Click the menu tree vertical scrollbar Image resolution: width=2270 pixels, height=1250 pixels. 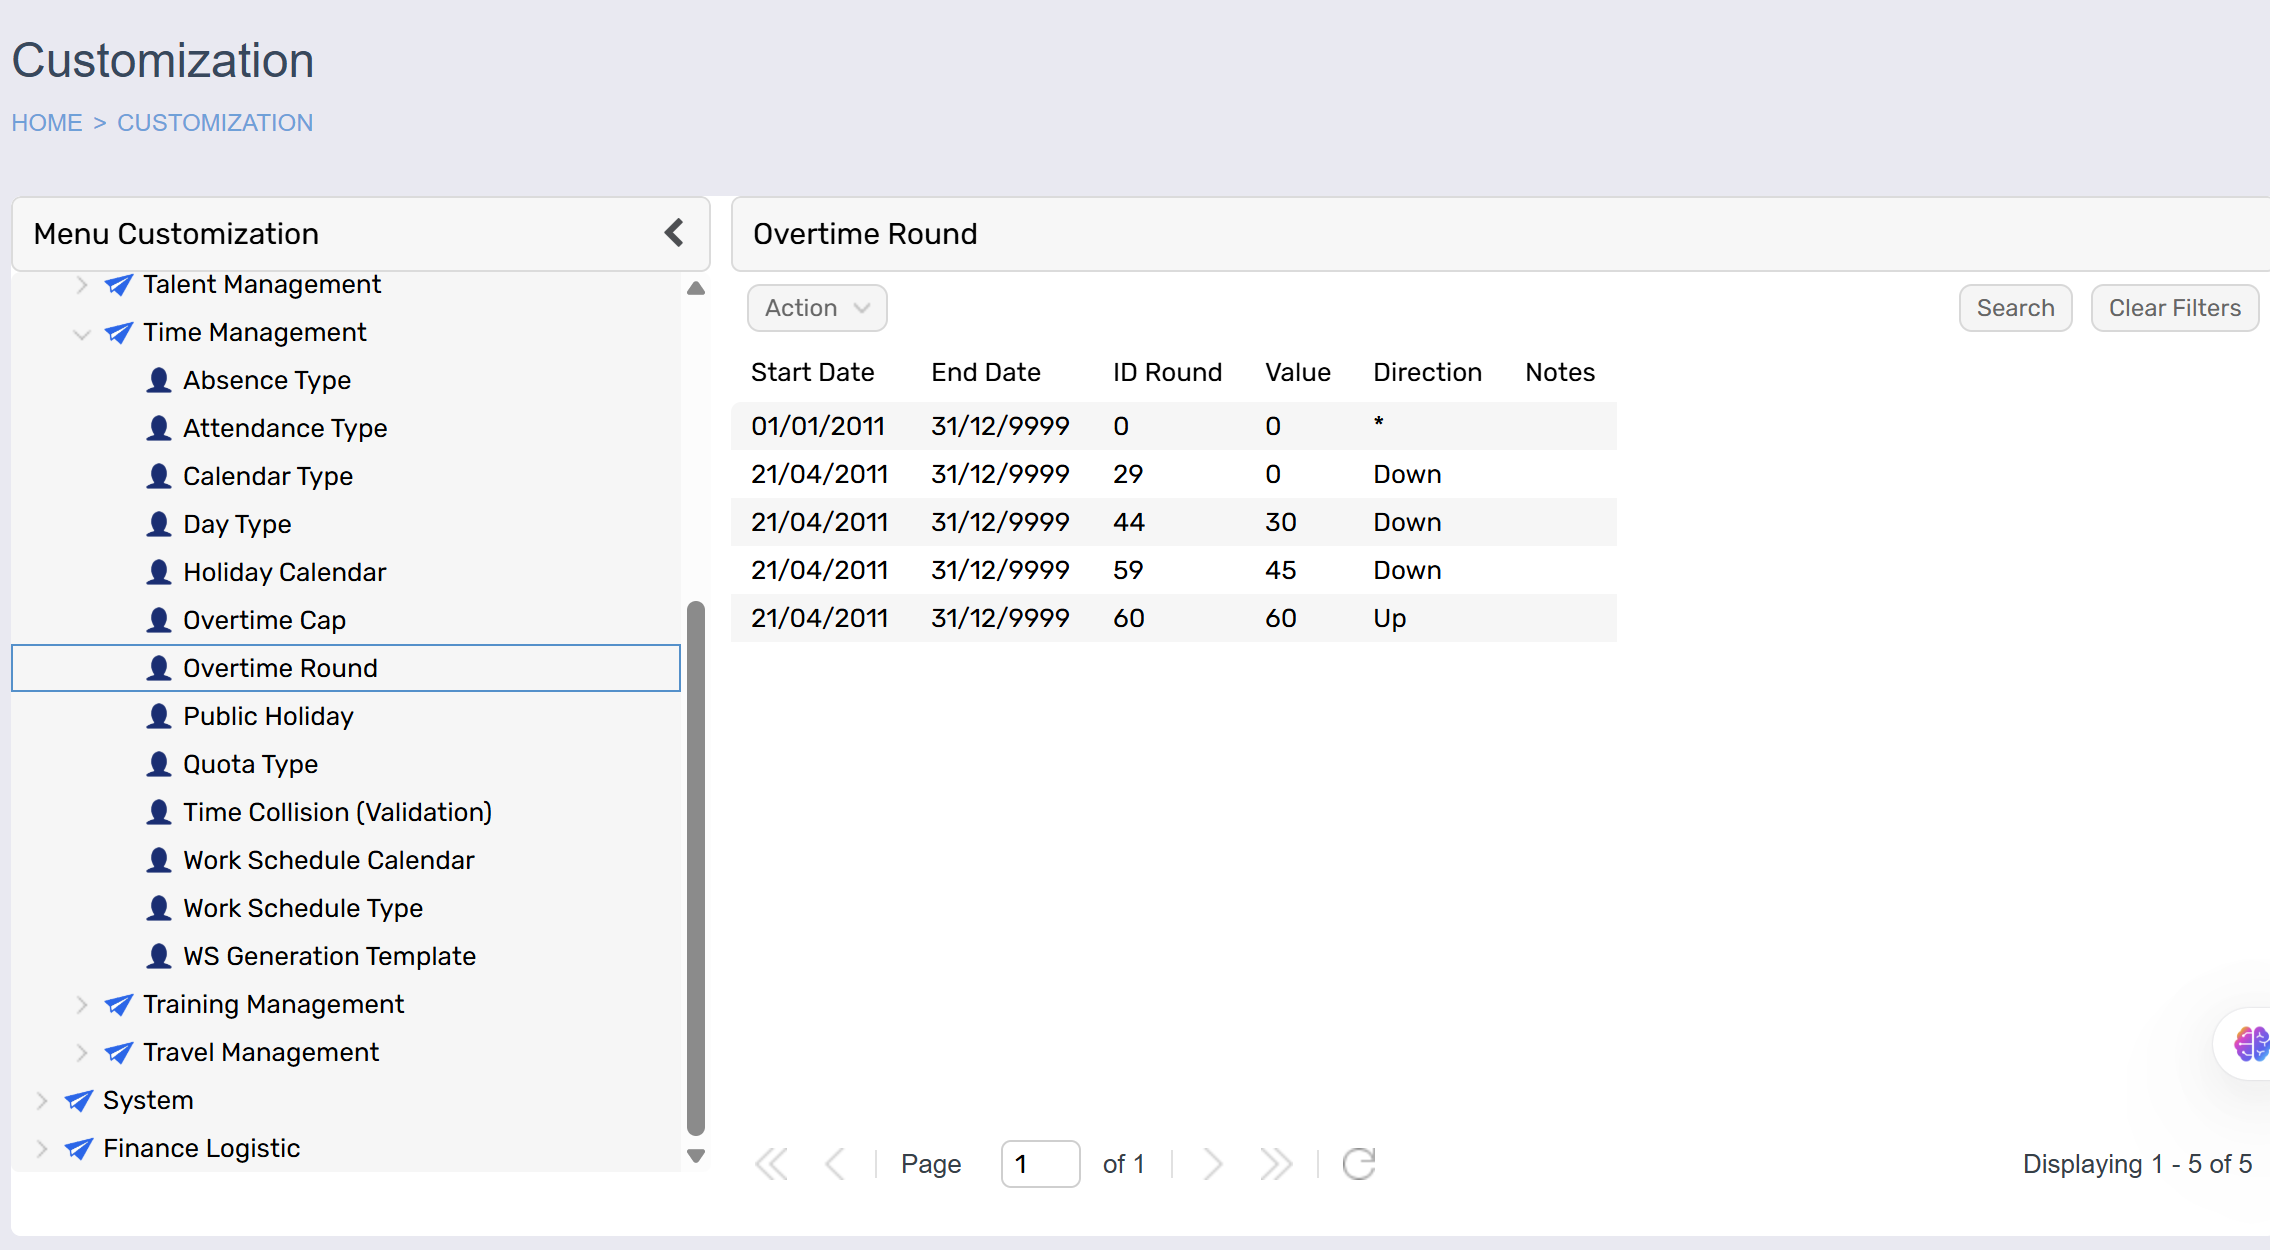[x=696, y=866]
